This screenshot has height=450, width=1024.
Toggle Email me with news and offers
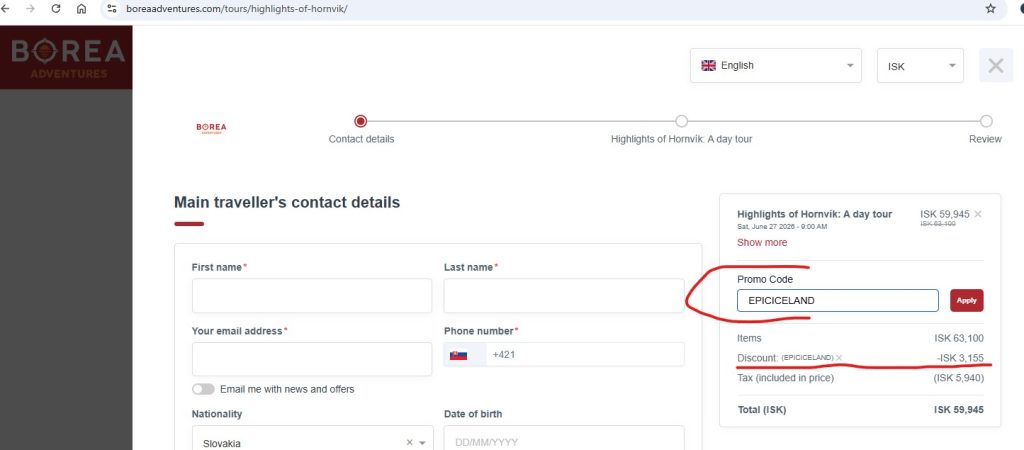coord(203,389)
